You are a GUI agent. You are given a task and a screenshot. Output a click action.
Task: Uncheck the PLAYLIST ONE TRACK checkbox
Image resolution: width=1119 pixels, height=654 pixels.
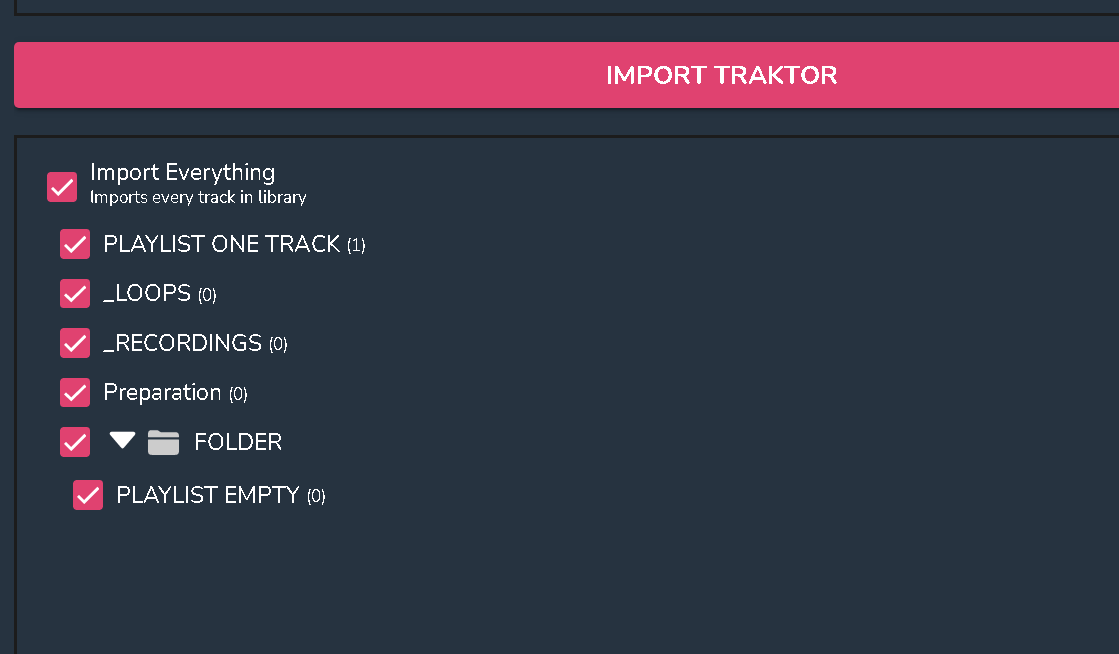(x=75, y=244)
